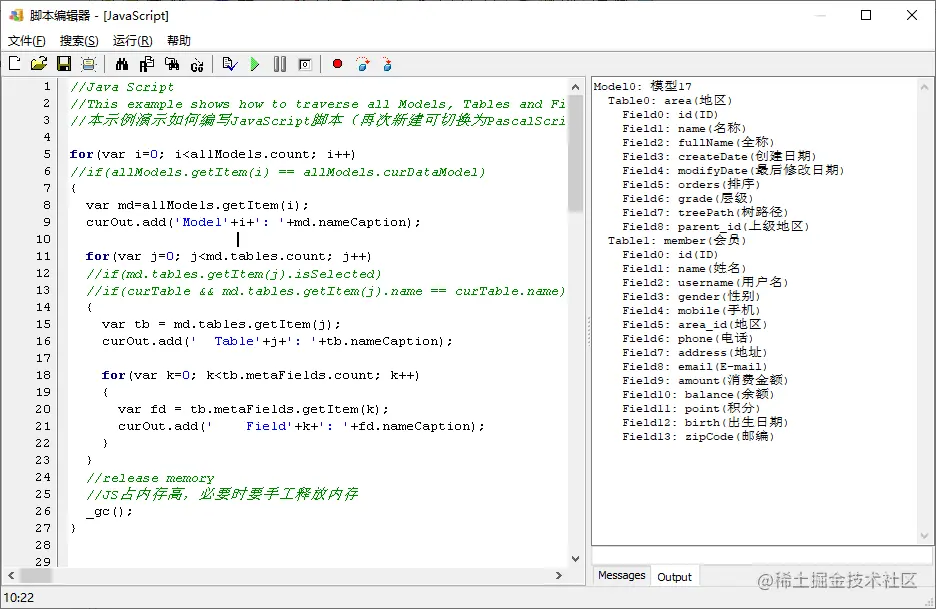Screen dimensions: 936x609
Task: Click the editor horizontal scrollbar thumb
Action: coord(36,576)
